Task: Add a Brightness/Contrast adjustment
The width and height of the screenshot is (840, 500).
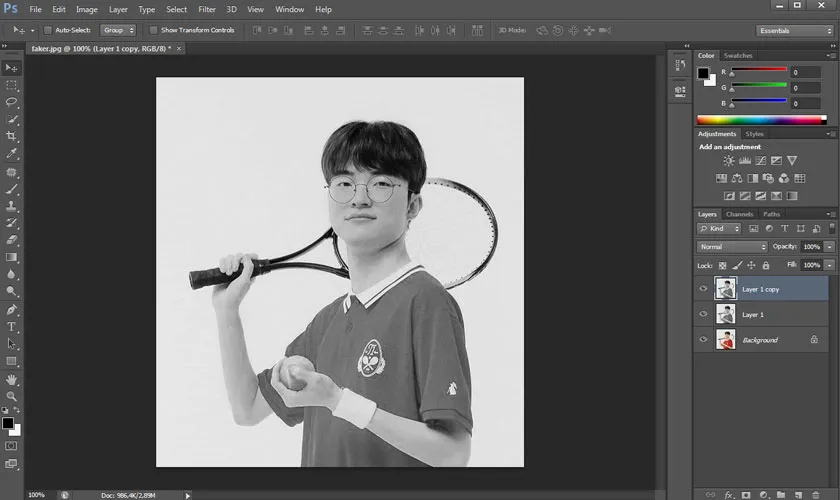Action: click(729, 161)
